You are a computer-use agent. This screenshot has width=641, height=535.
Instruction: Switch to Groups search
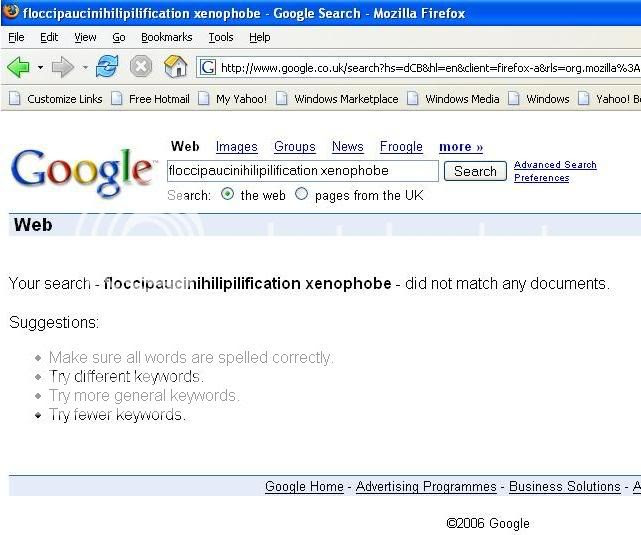(x=295, y=147)
